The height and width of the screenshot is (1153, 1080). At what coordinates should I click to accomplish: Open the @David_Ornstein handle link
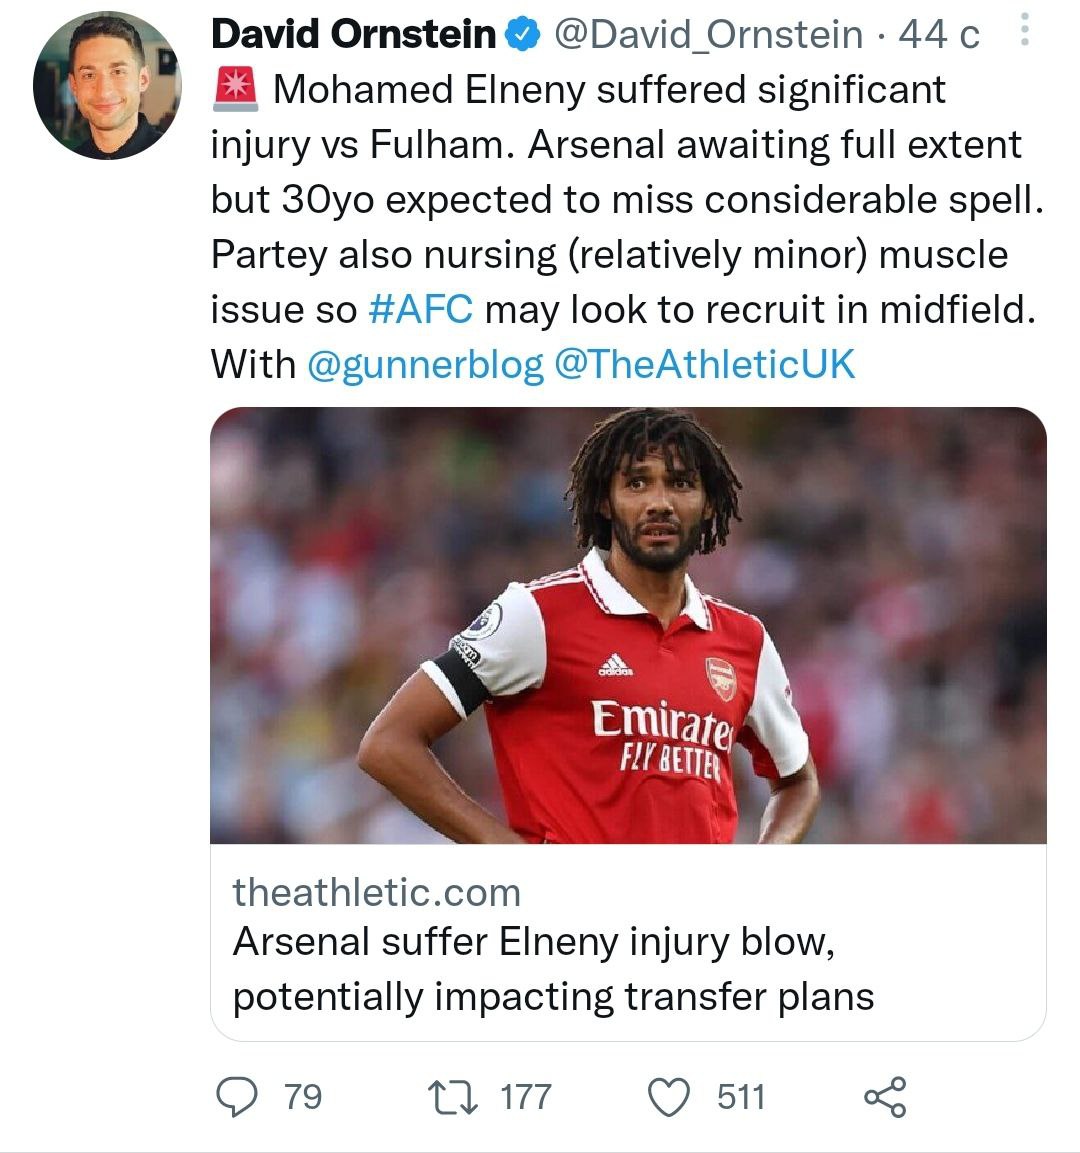[x=707, y=35]
